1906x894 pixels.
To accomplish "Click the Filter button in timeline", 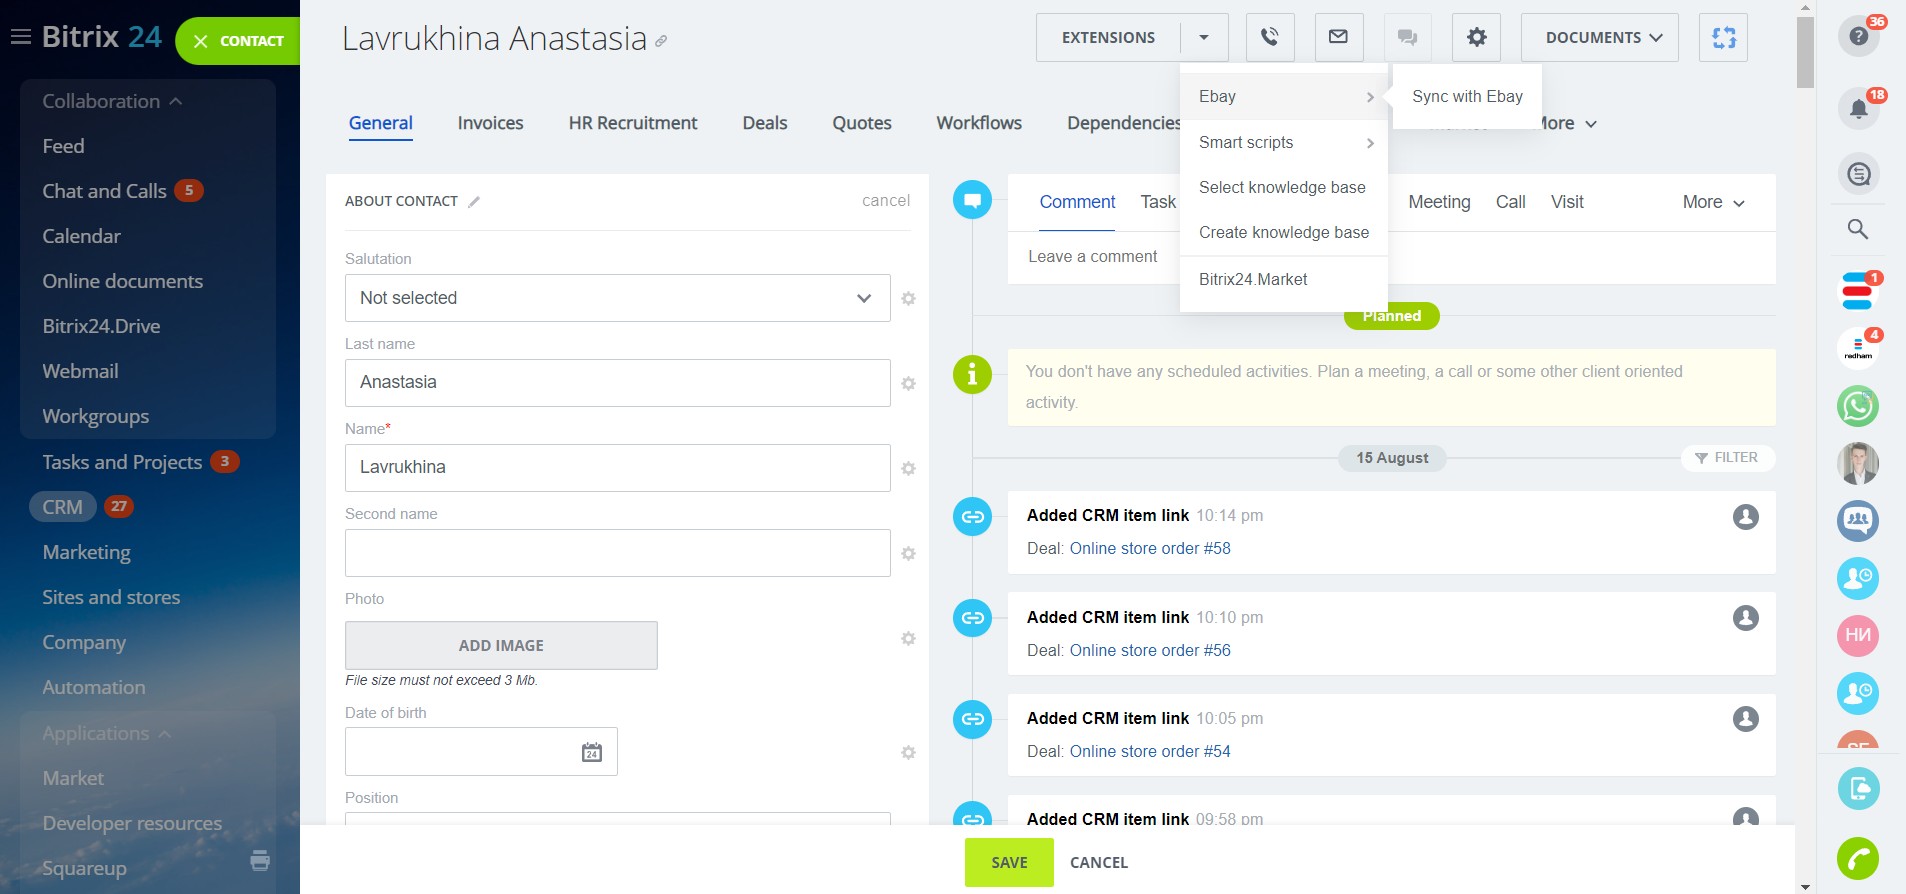I will coord(1727,458).
